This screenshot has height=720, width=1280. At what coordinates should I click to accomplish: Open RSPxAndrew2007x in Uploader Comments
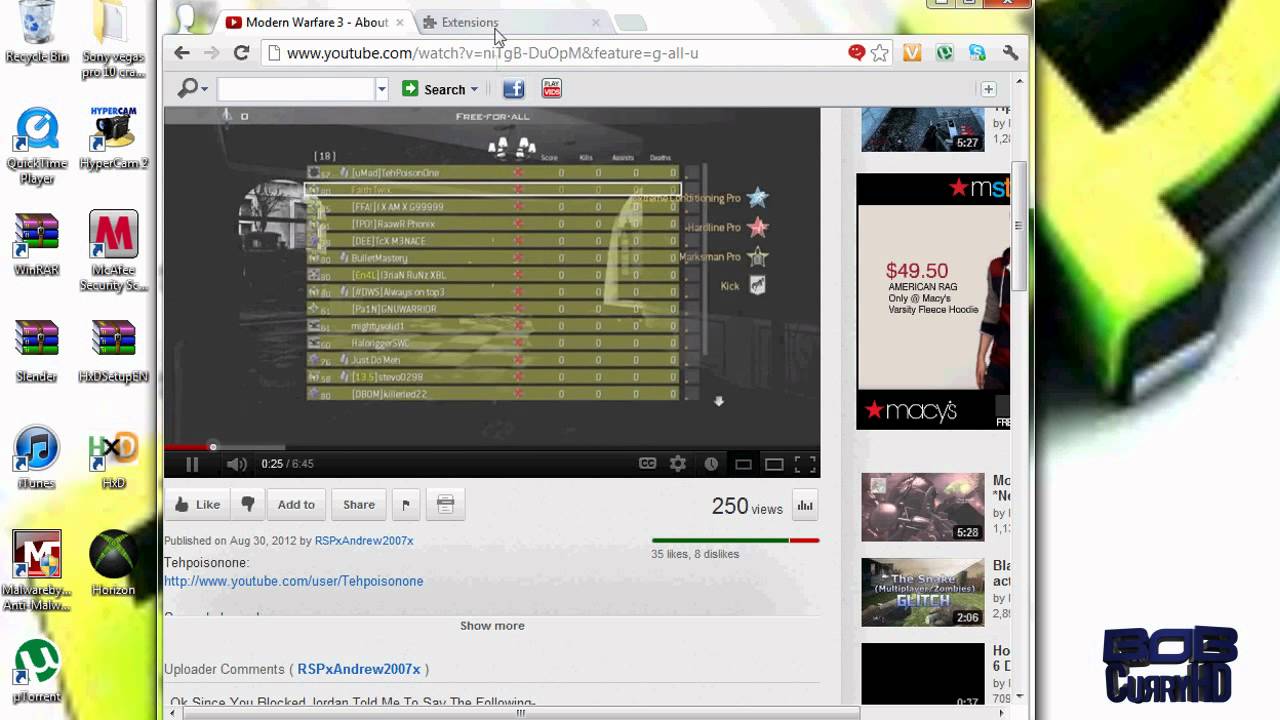click(x=359, y=669)
